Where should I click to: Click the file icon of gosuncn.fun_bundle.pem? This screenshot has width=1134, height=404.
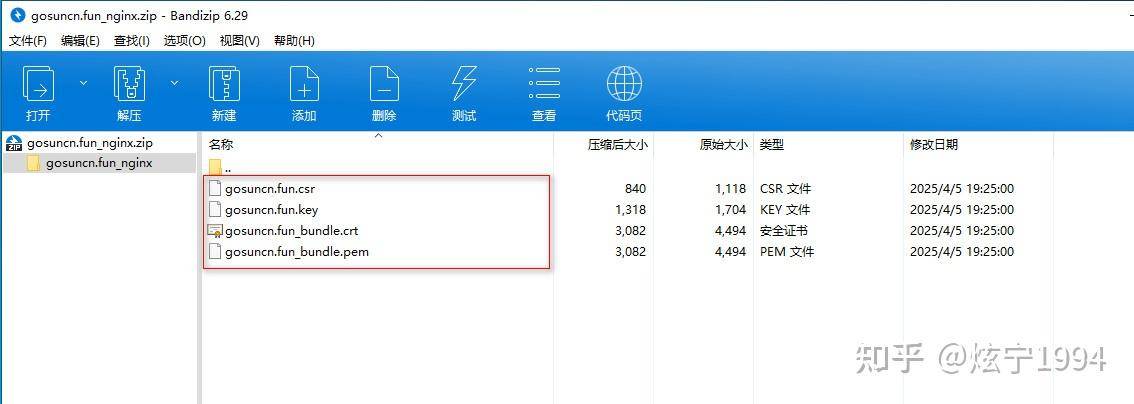coord(215,252)
